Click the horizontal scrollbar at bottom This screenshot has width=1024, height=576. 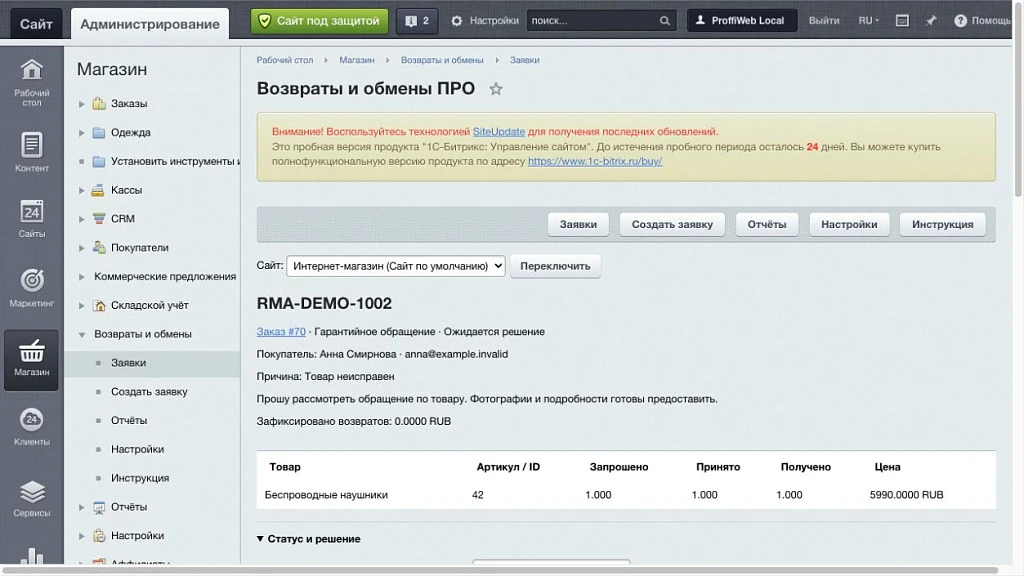point(500,570)
